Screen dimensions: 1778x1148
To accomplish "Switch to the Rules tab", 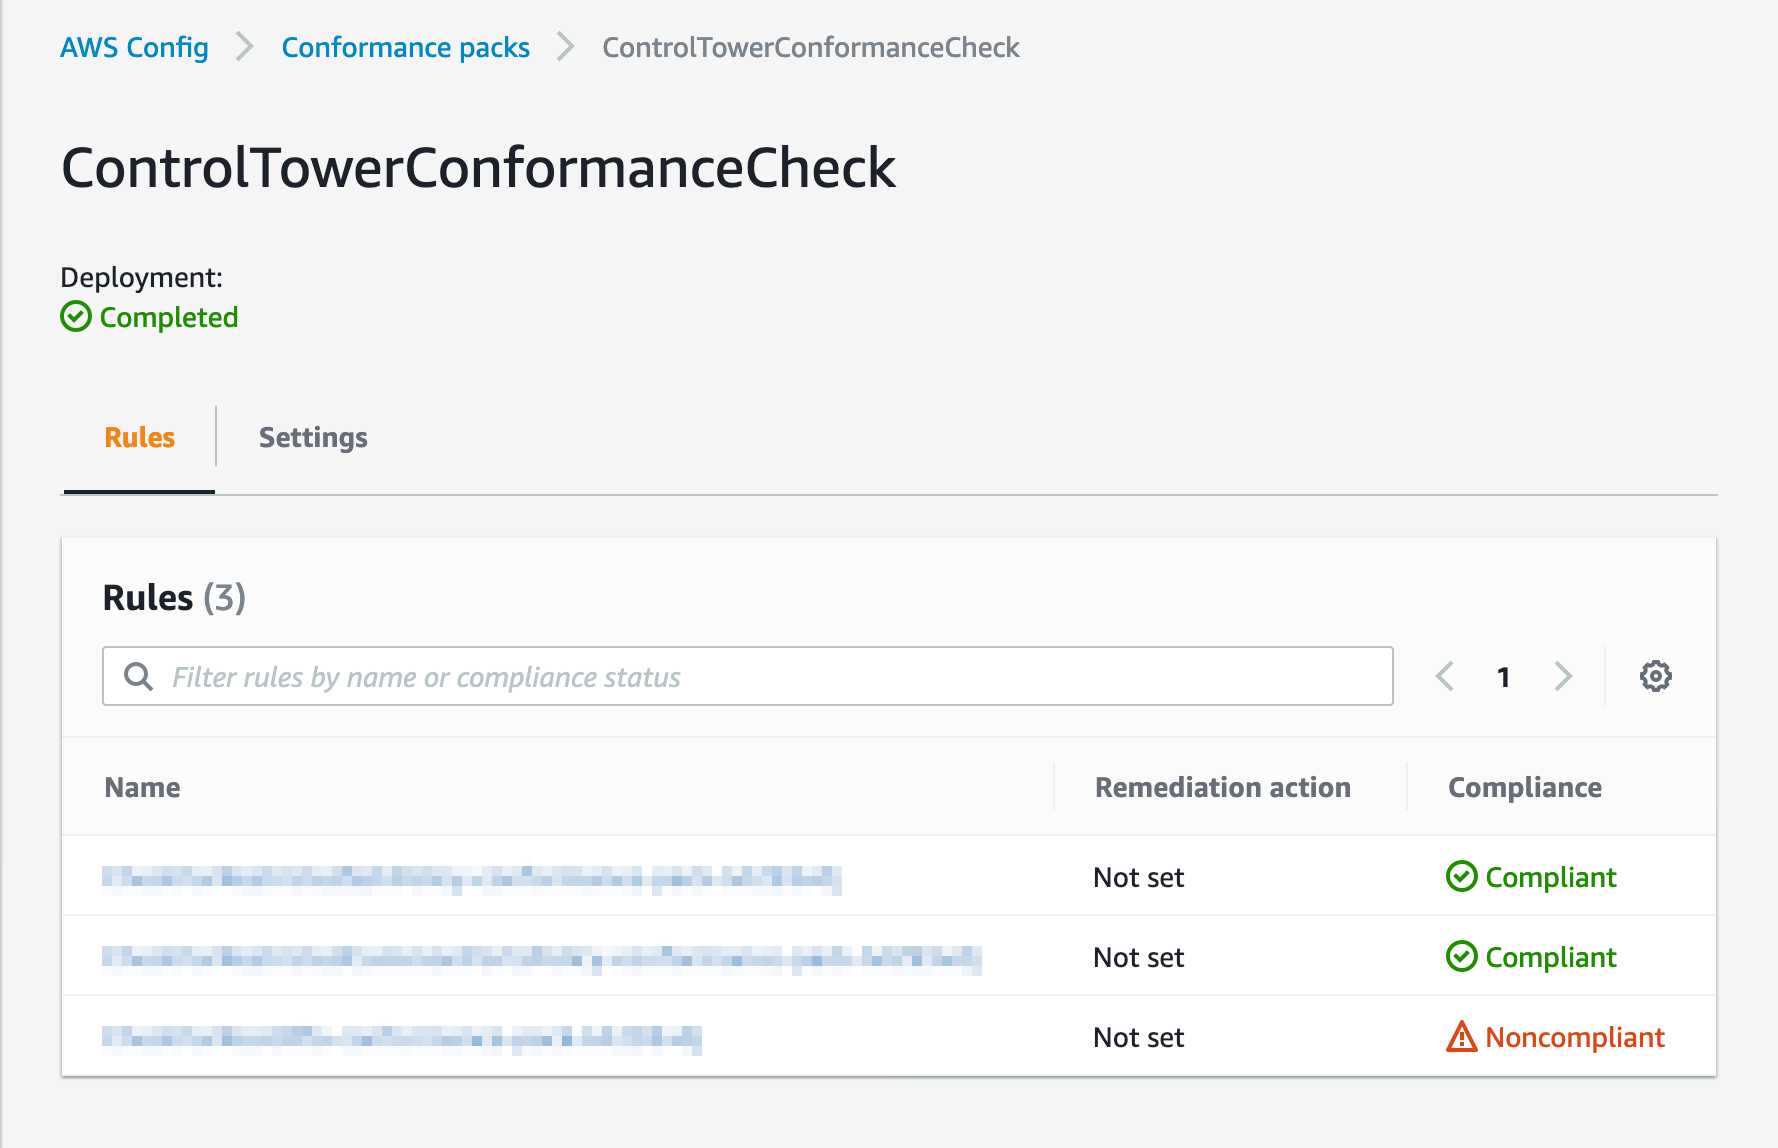I will [x=140, y=438].
